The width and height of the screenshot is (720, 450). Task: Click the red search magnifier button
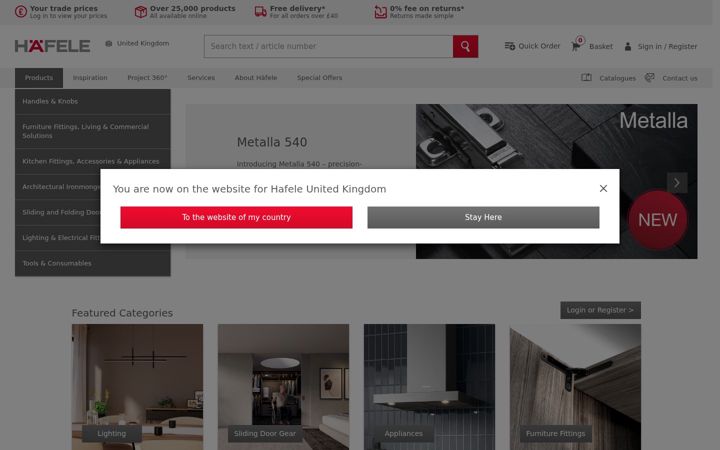point(465,46)
